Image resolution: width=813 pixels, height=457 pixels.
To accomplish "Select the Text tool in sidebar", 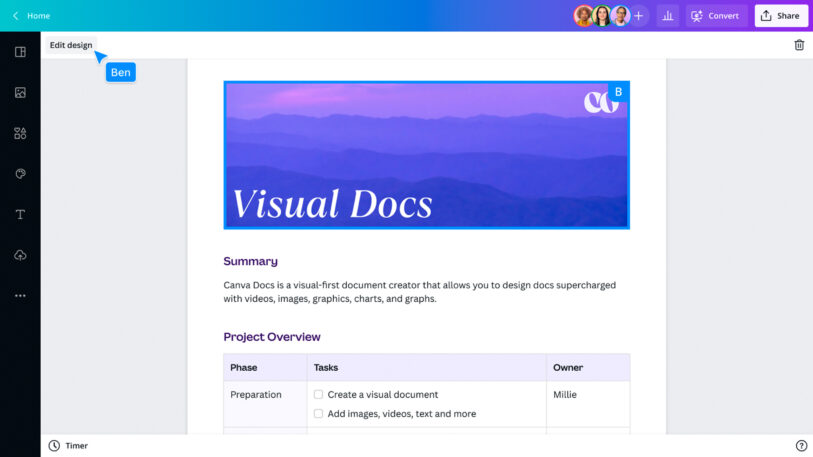I will [20, 215].
